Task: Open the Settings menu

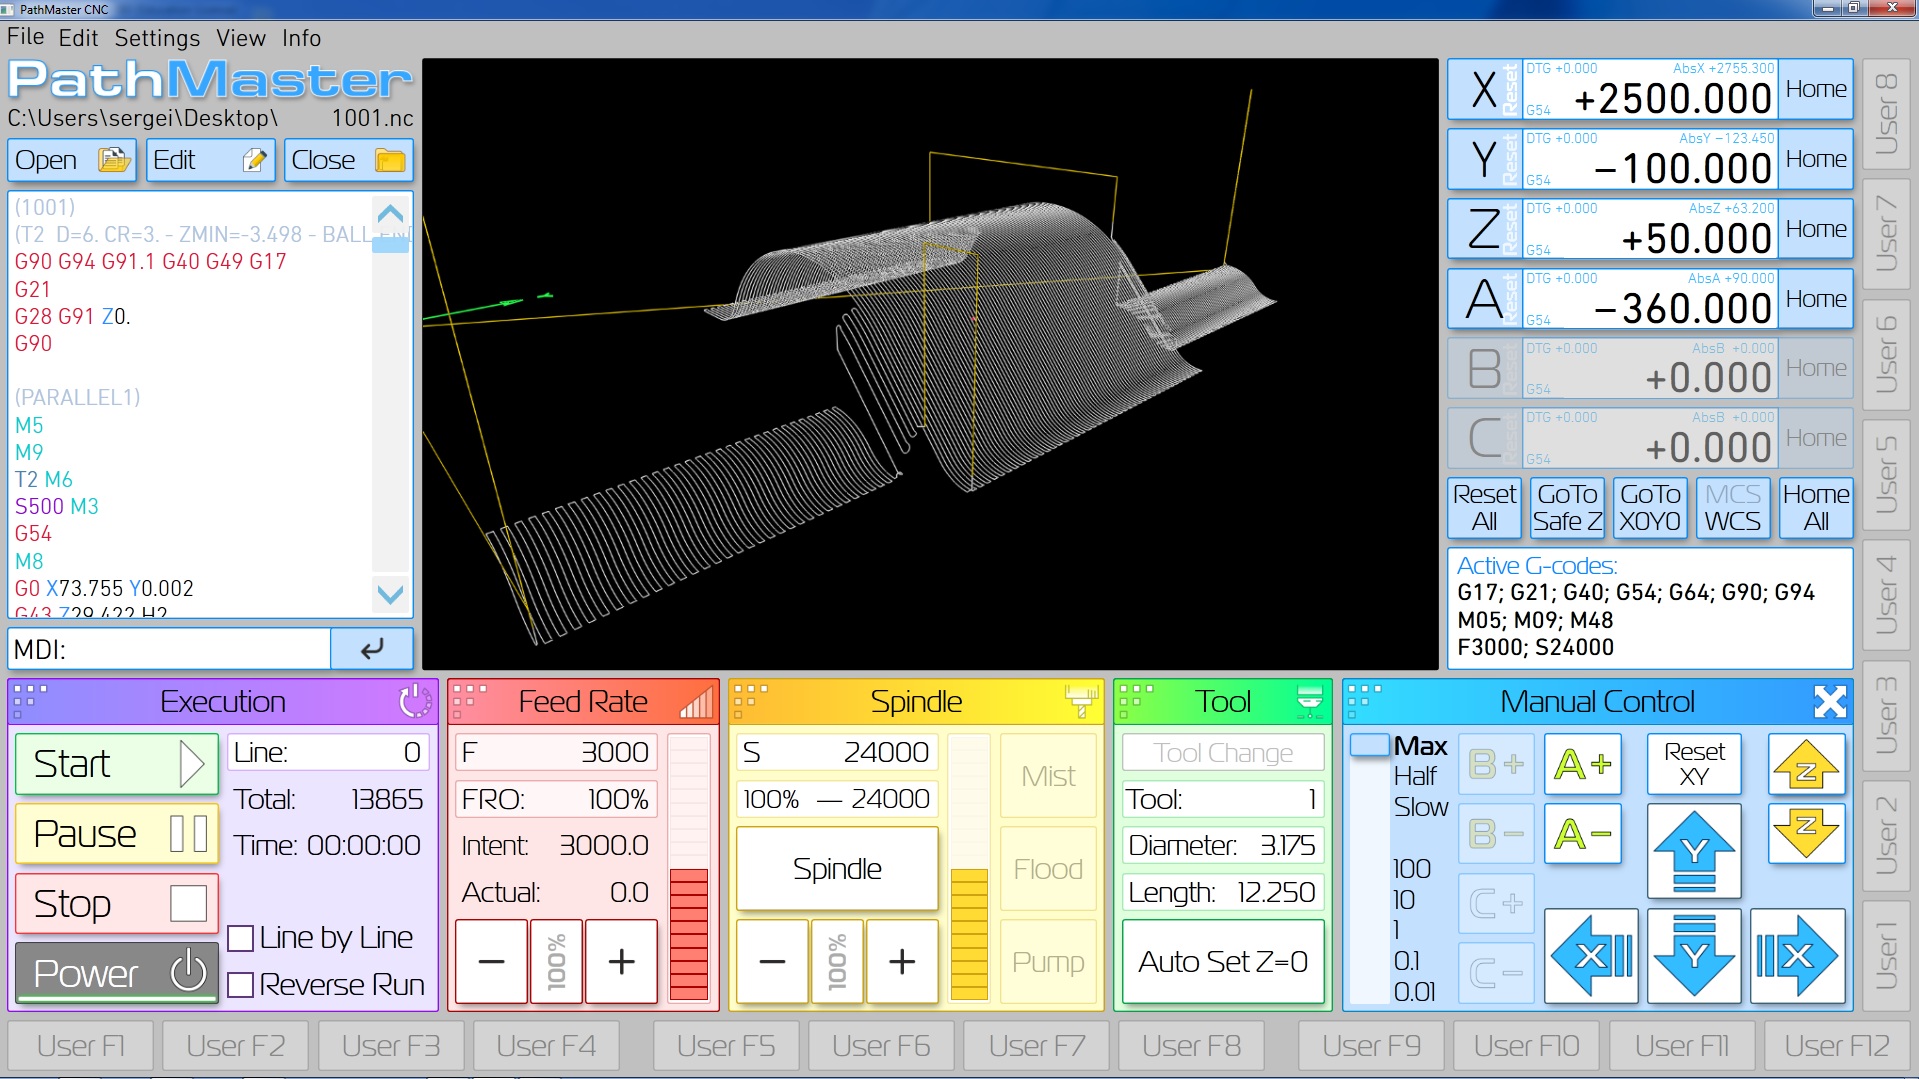Action: (x=157, y=38)
